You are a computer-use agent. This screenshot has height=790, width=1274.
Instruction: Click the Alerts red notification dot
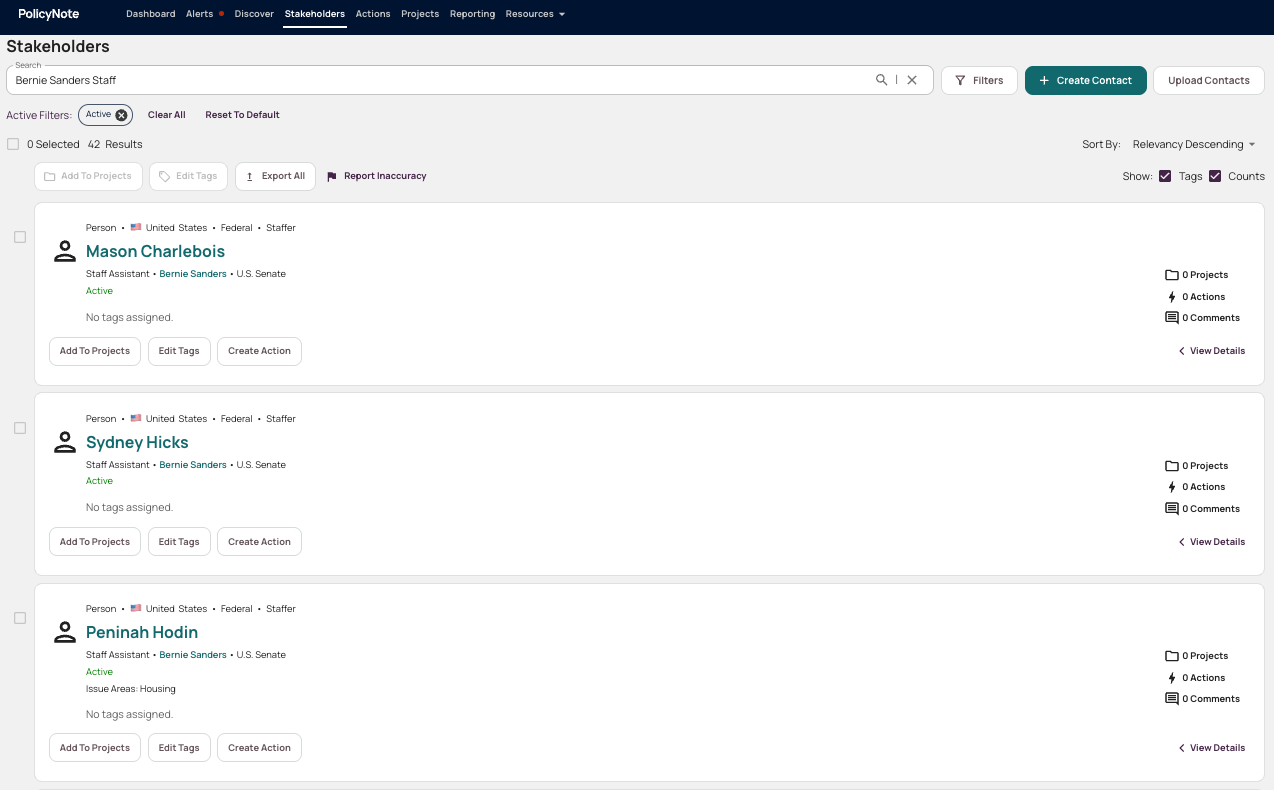point(221,14)
